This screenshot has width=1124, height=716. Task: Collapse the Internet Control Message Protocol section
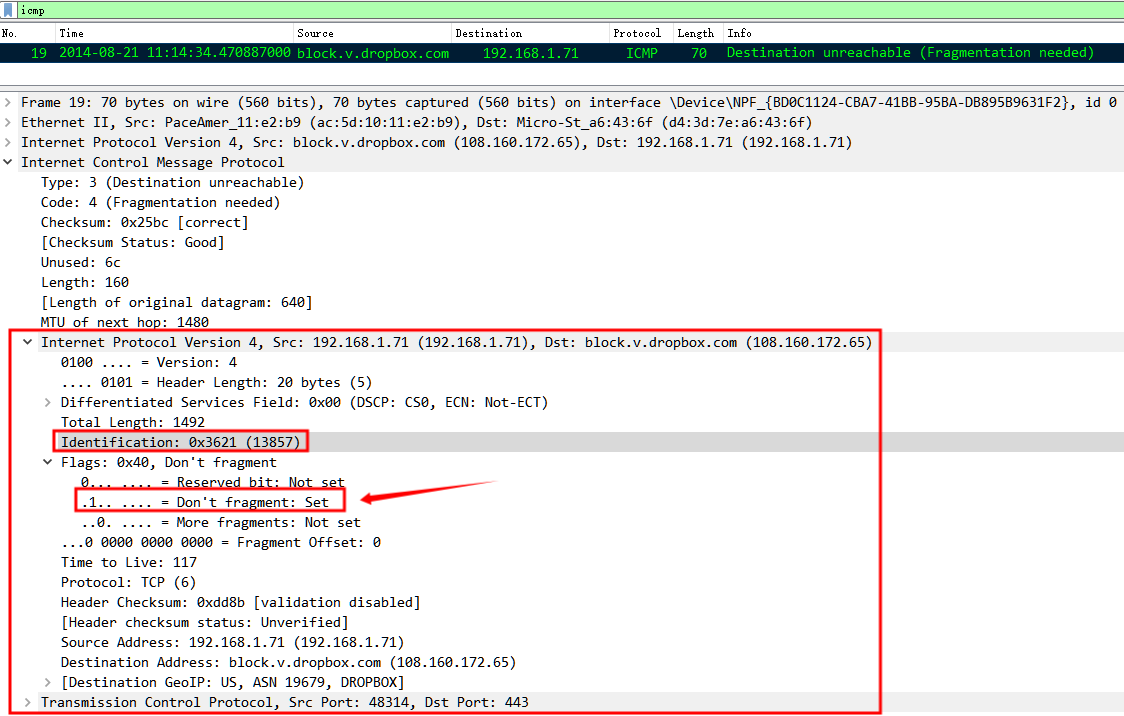pos(8,162)
